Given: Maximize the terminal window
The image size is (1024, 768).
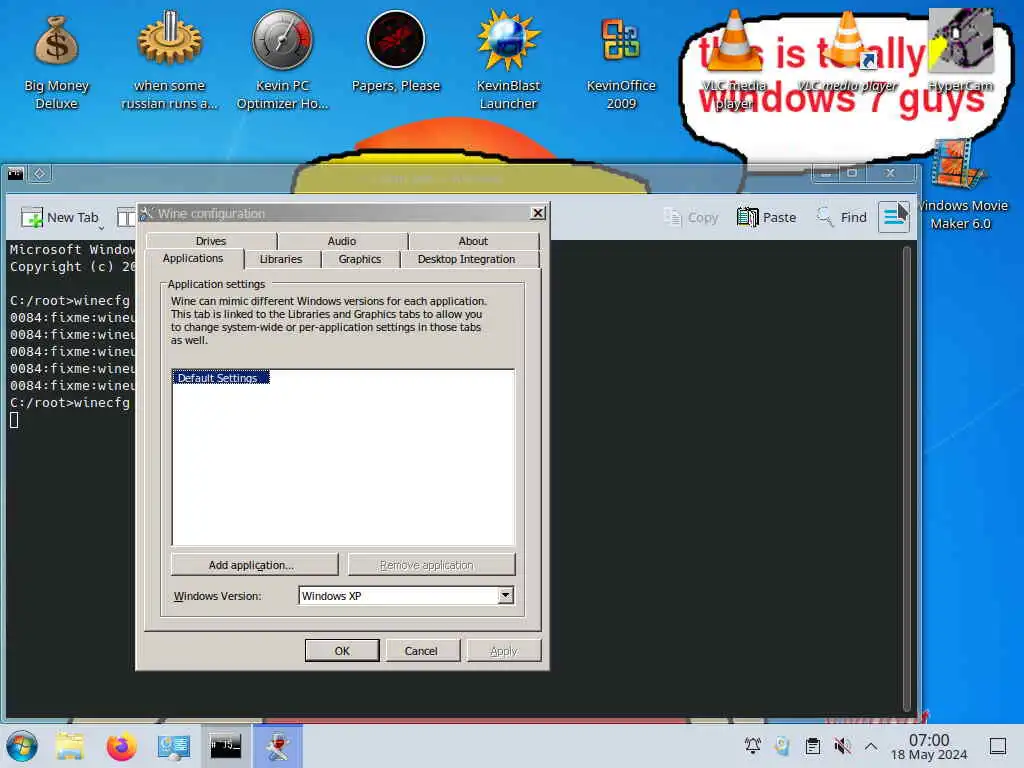Looking at the screenshot, I should point(852,173).
